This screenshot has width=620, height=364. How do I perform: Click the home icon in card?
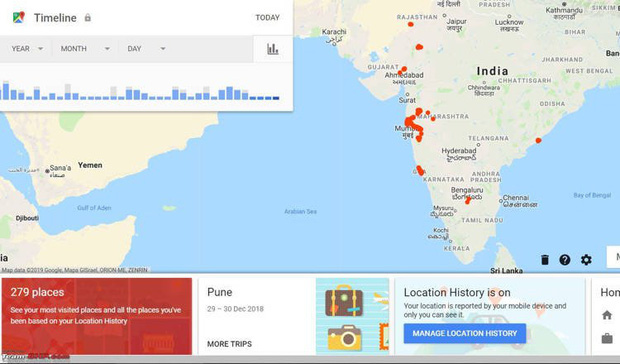click(x=607, y=315)
